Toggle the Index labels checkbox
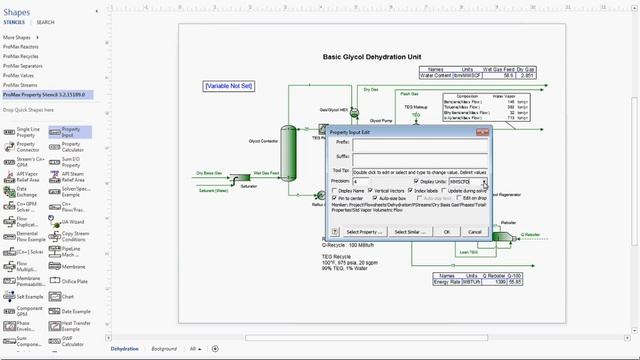This screenshot has width=640, height=360. pos(410,191)
